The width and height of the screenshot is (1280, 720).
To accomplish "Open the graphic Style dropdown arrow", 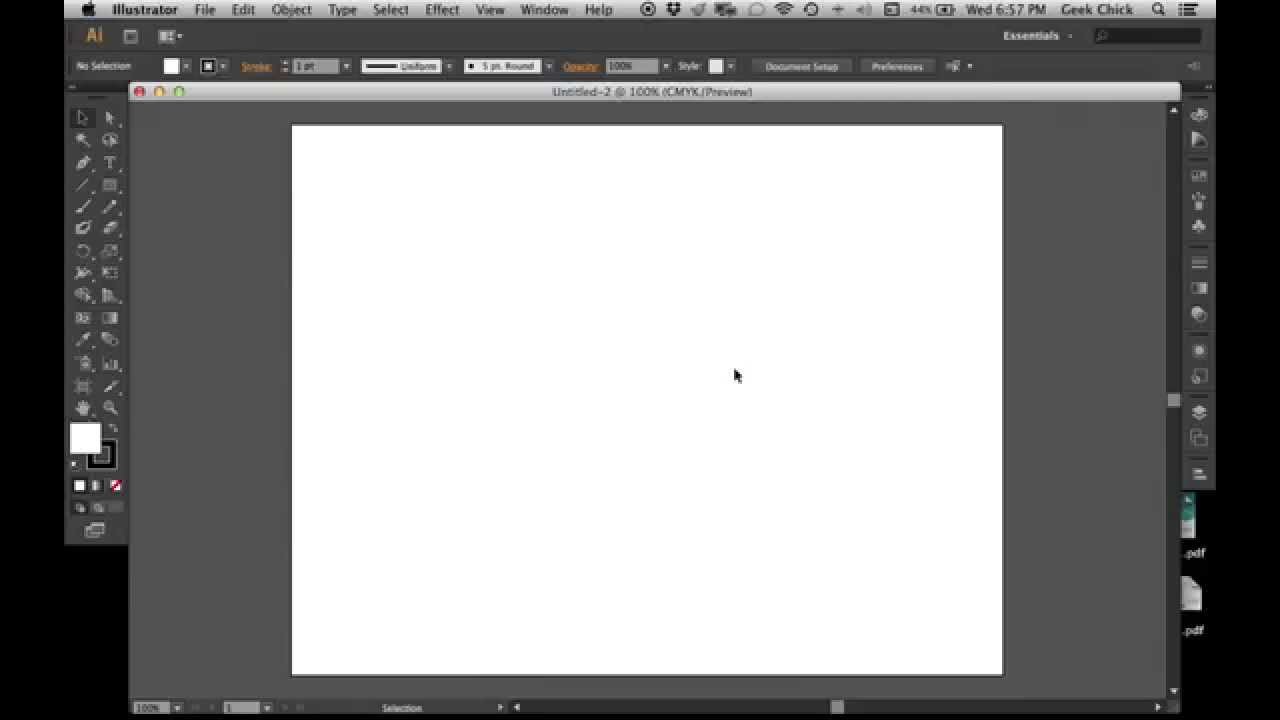I will point(731,66).
